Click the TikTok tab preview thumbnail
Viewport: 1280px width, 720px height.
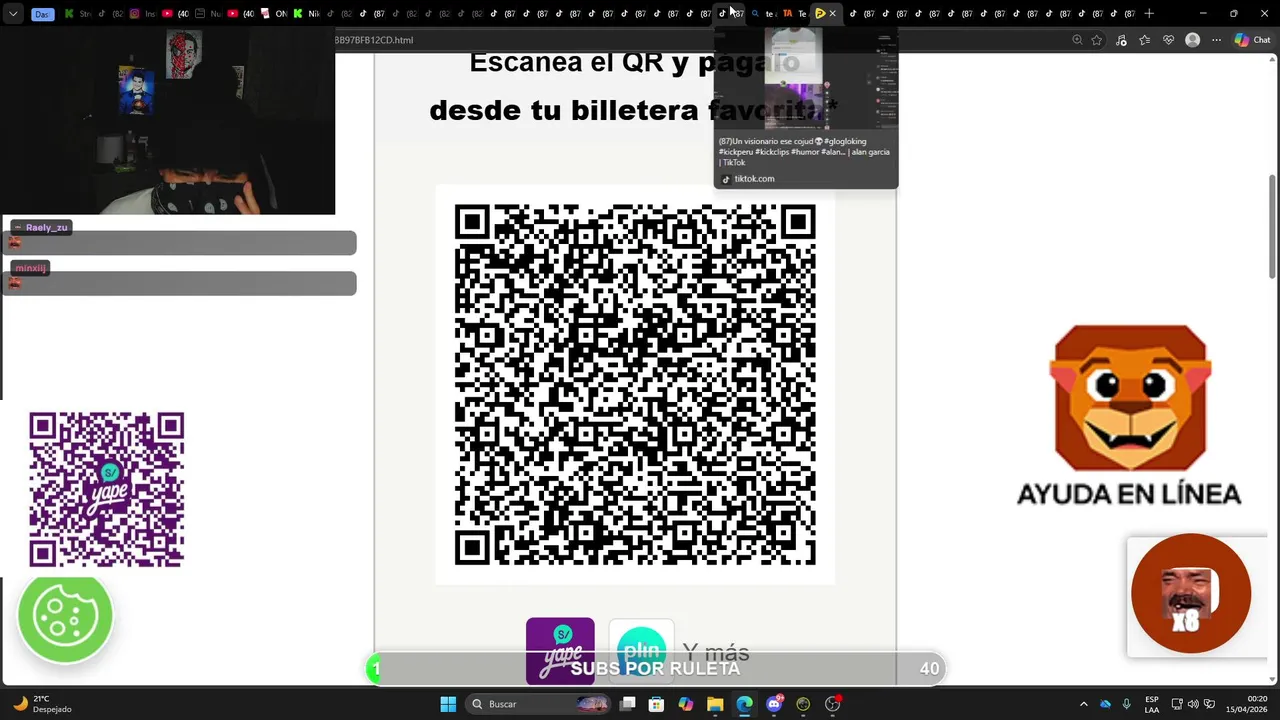click(806, 80)
